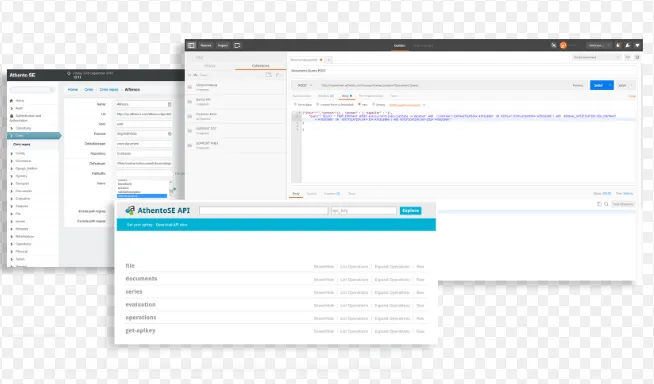This screenshot has height=384, width=654.
Task: Click the AthentoSE API logo icon
Action: pos(130,211)
